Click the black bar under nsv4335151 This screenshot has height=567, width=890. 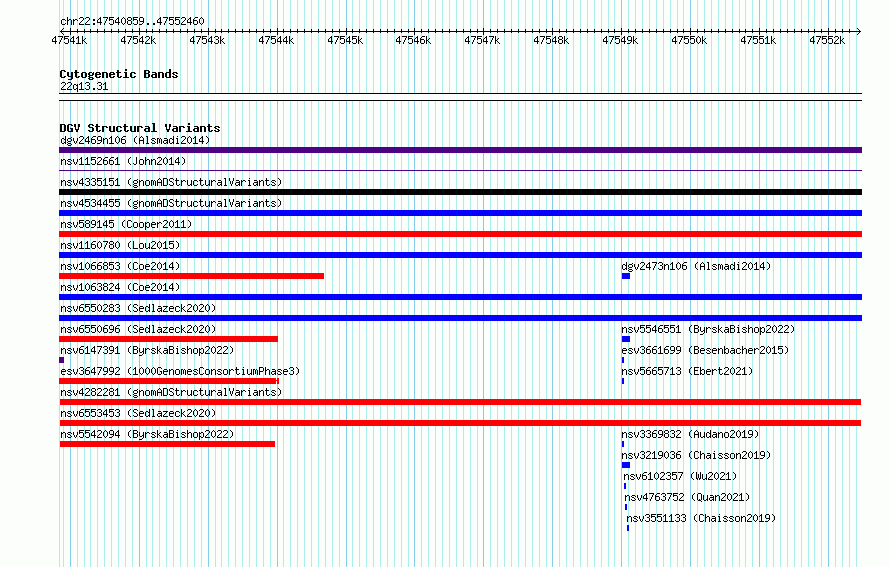click(460, 192)
